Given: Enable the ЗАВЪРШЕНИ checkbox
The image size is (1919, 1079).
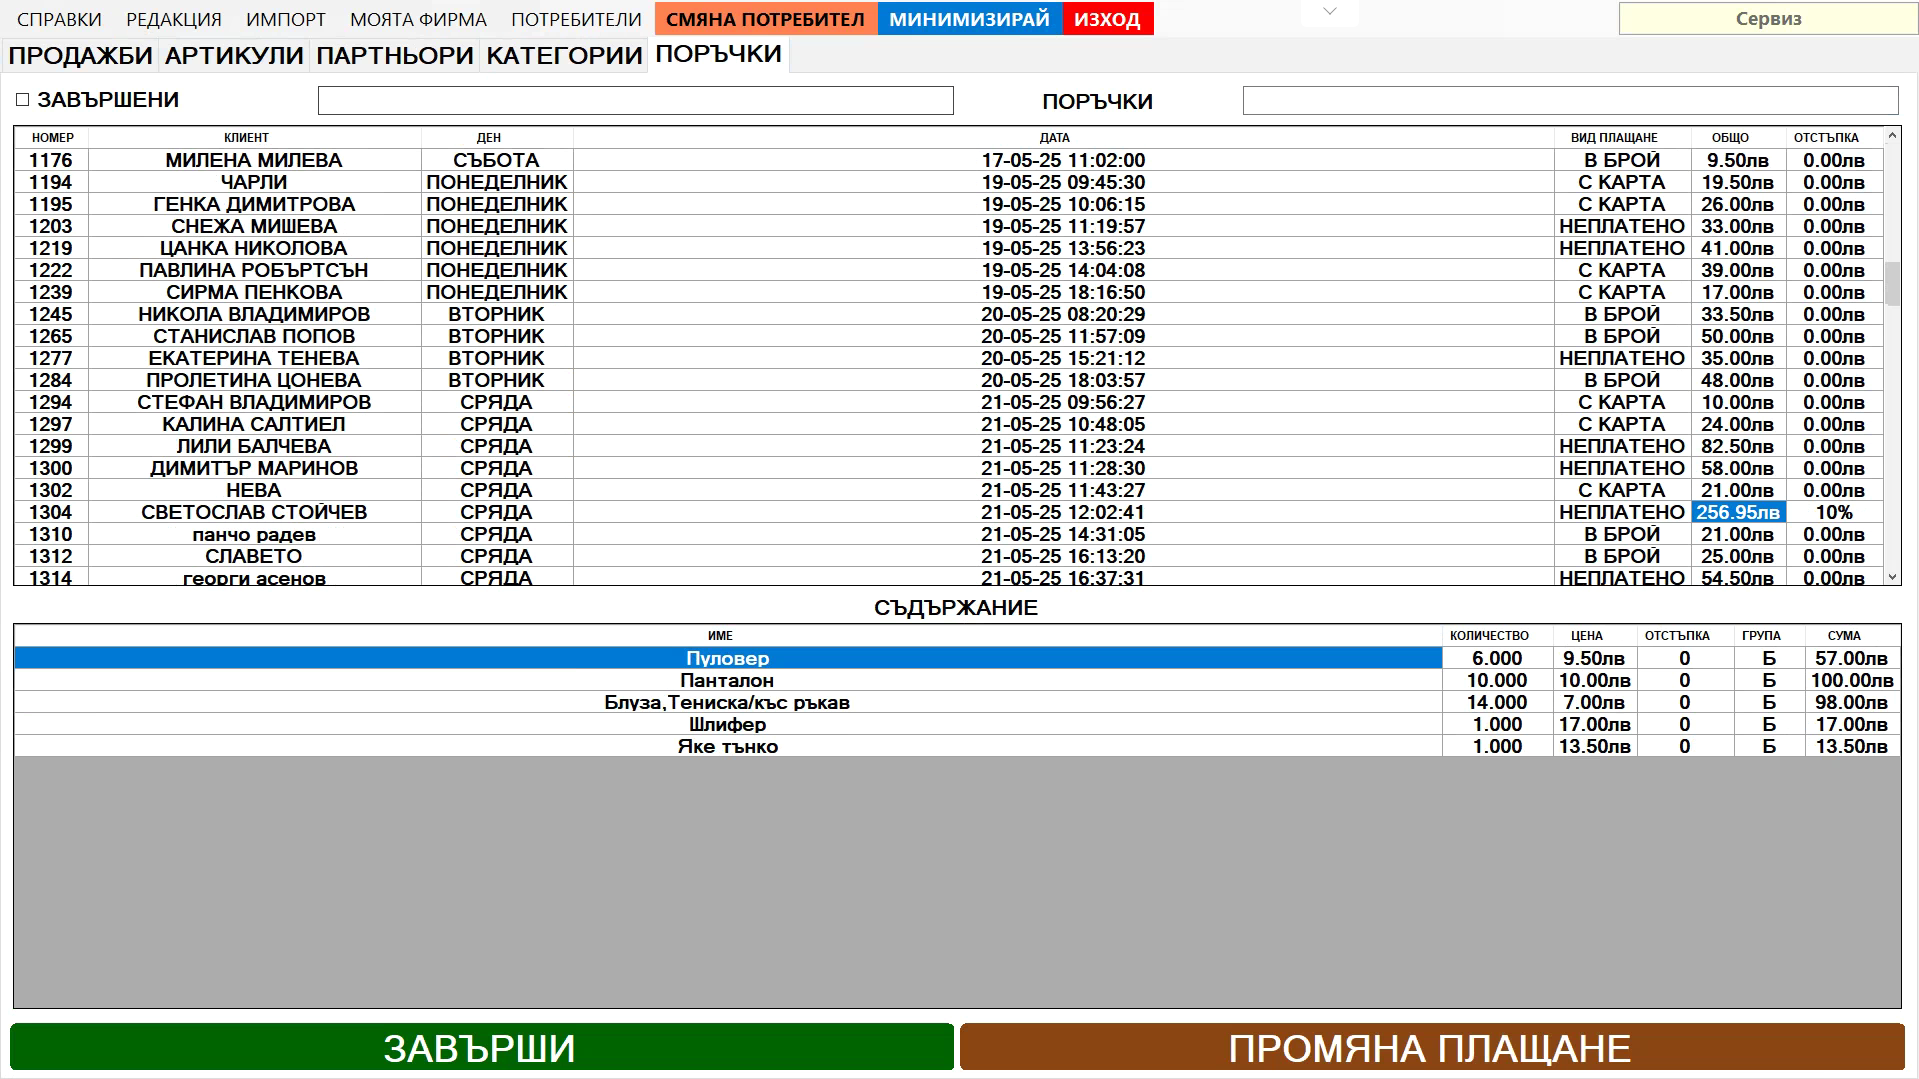Looking at the screenshot, I should [20, 100].
